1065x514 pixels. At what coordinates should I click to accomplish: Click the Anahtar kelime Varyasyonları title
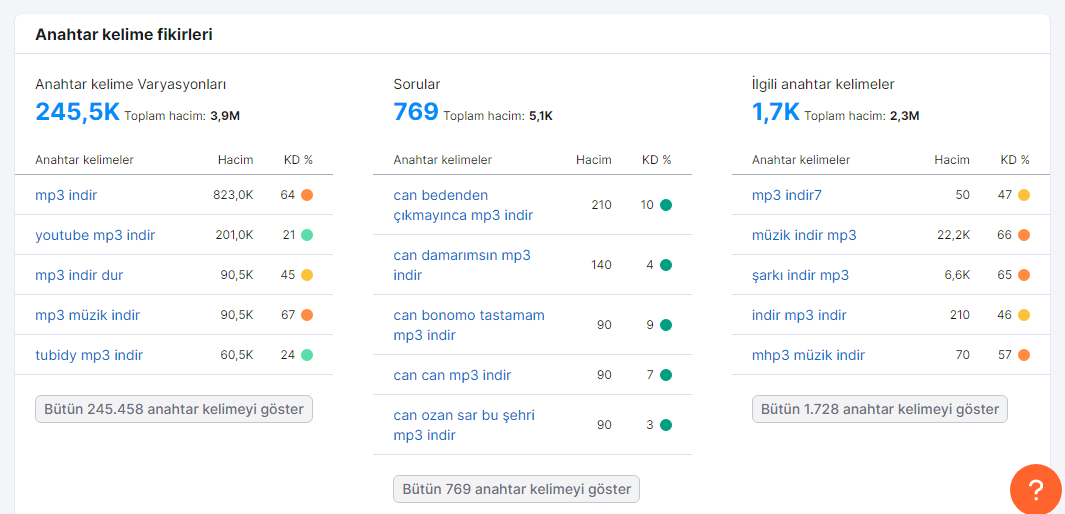click(x=130, y=85)
